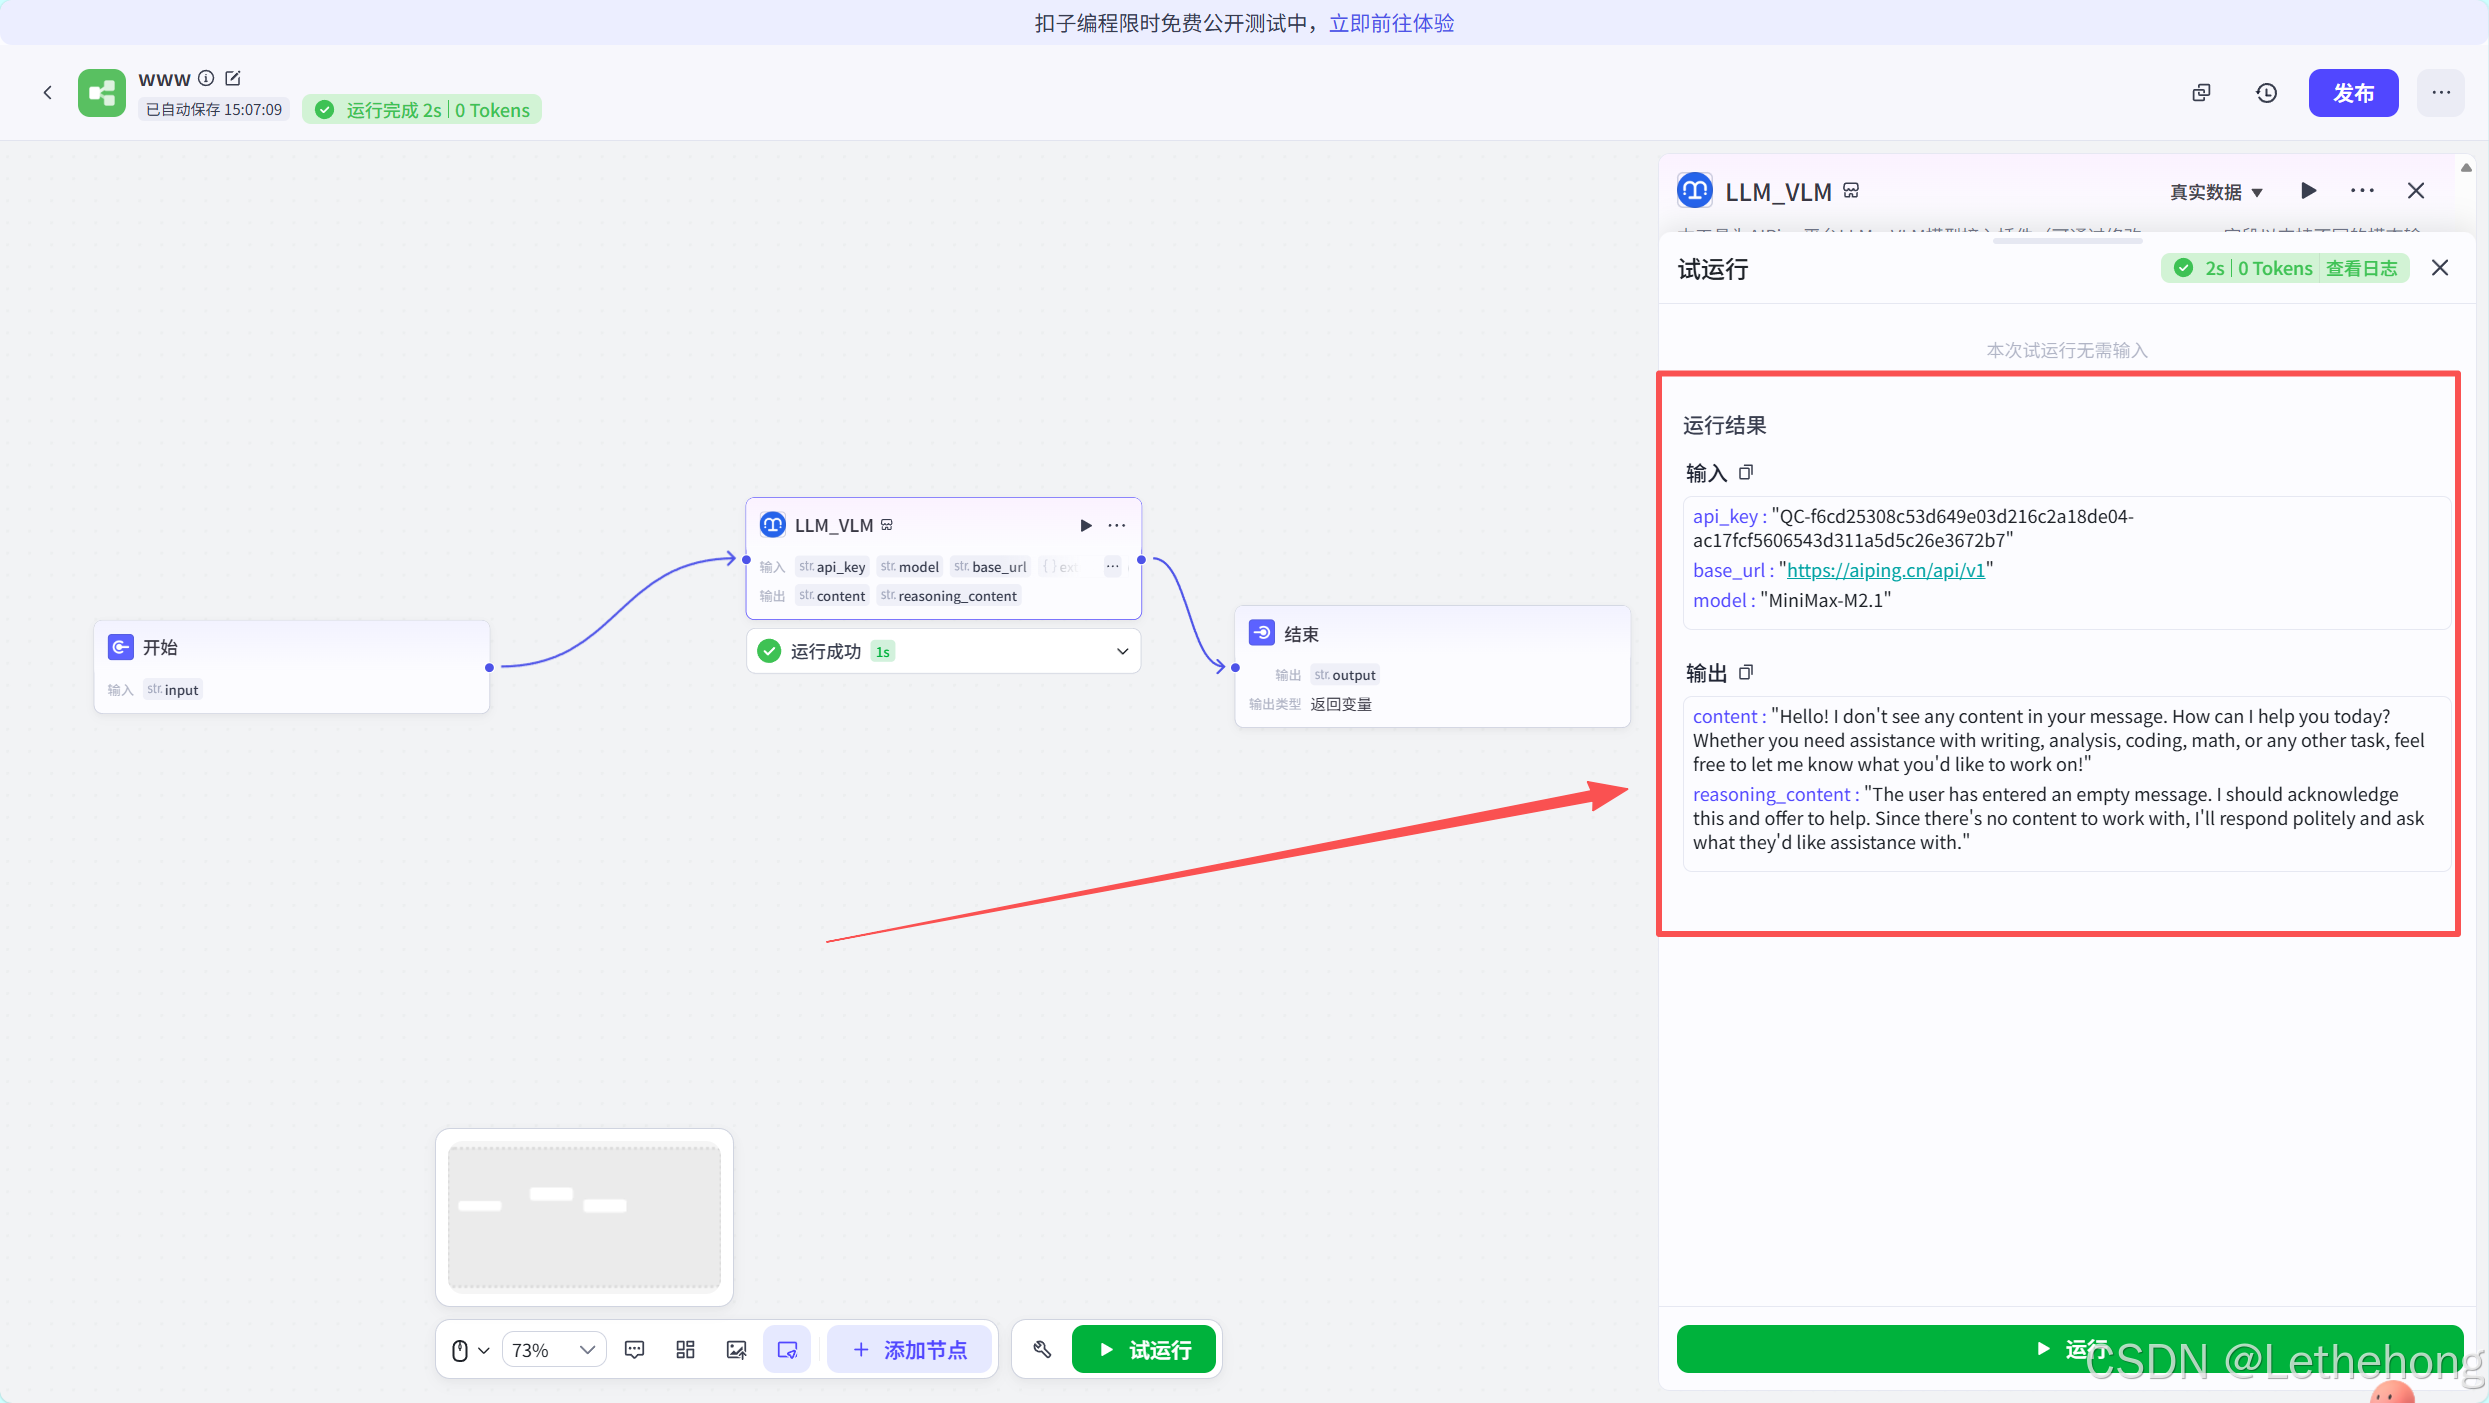
Task: Click the green 试运行 button
Action: tap(1144, 1350)
